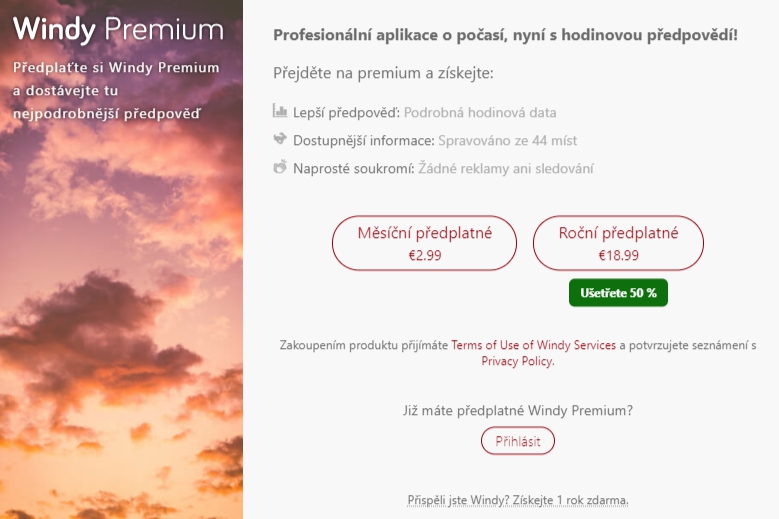Click the arrow icon beside Dostupnější informace

[x=280, y=139]
